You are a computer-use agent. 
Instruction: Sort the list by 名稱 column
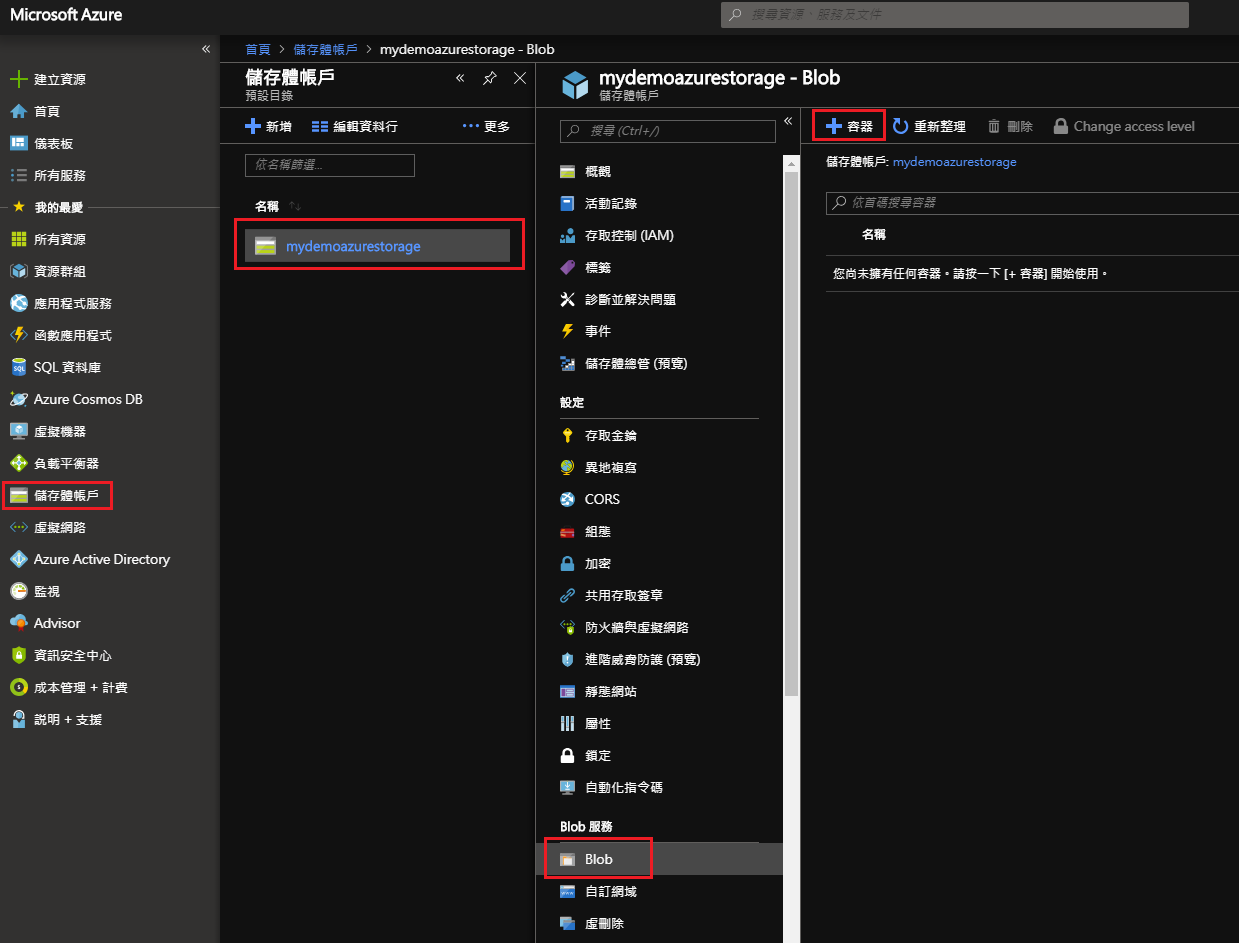pyautogui.click(x=267, y=206)
